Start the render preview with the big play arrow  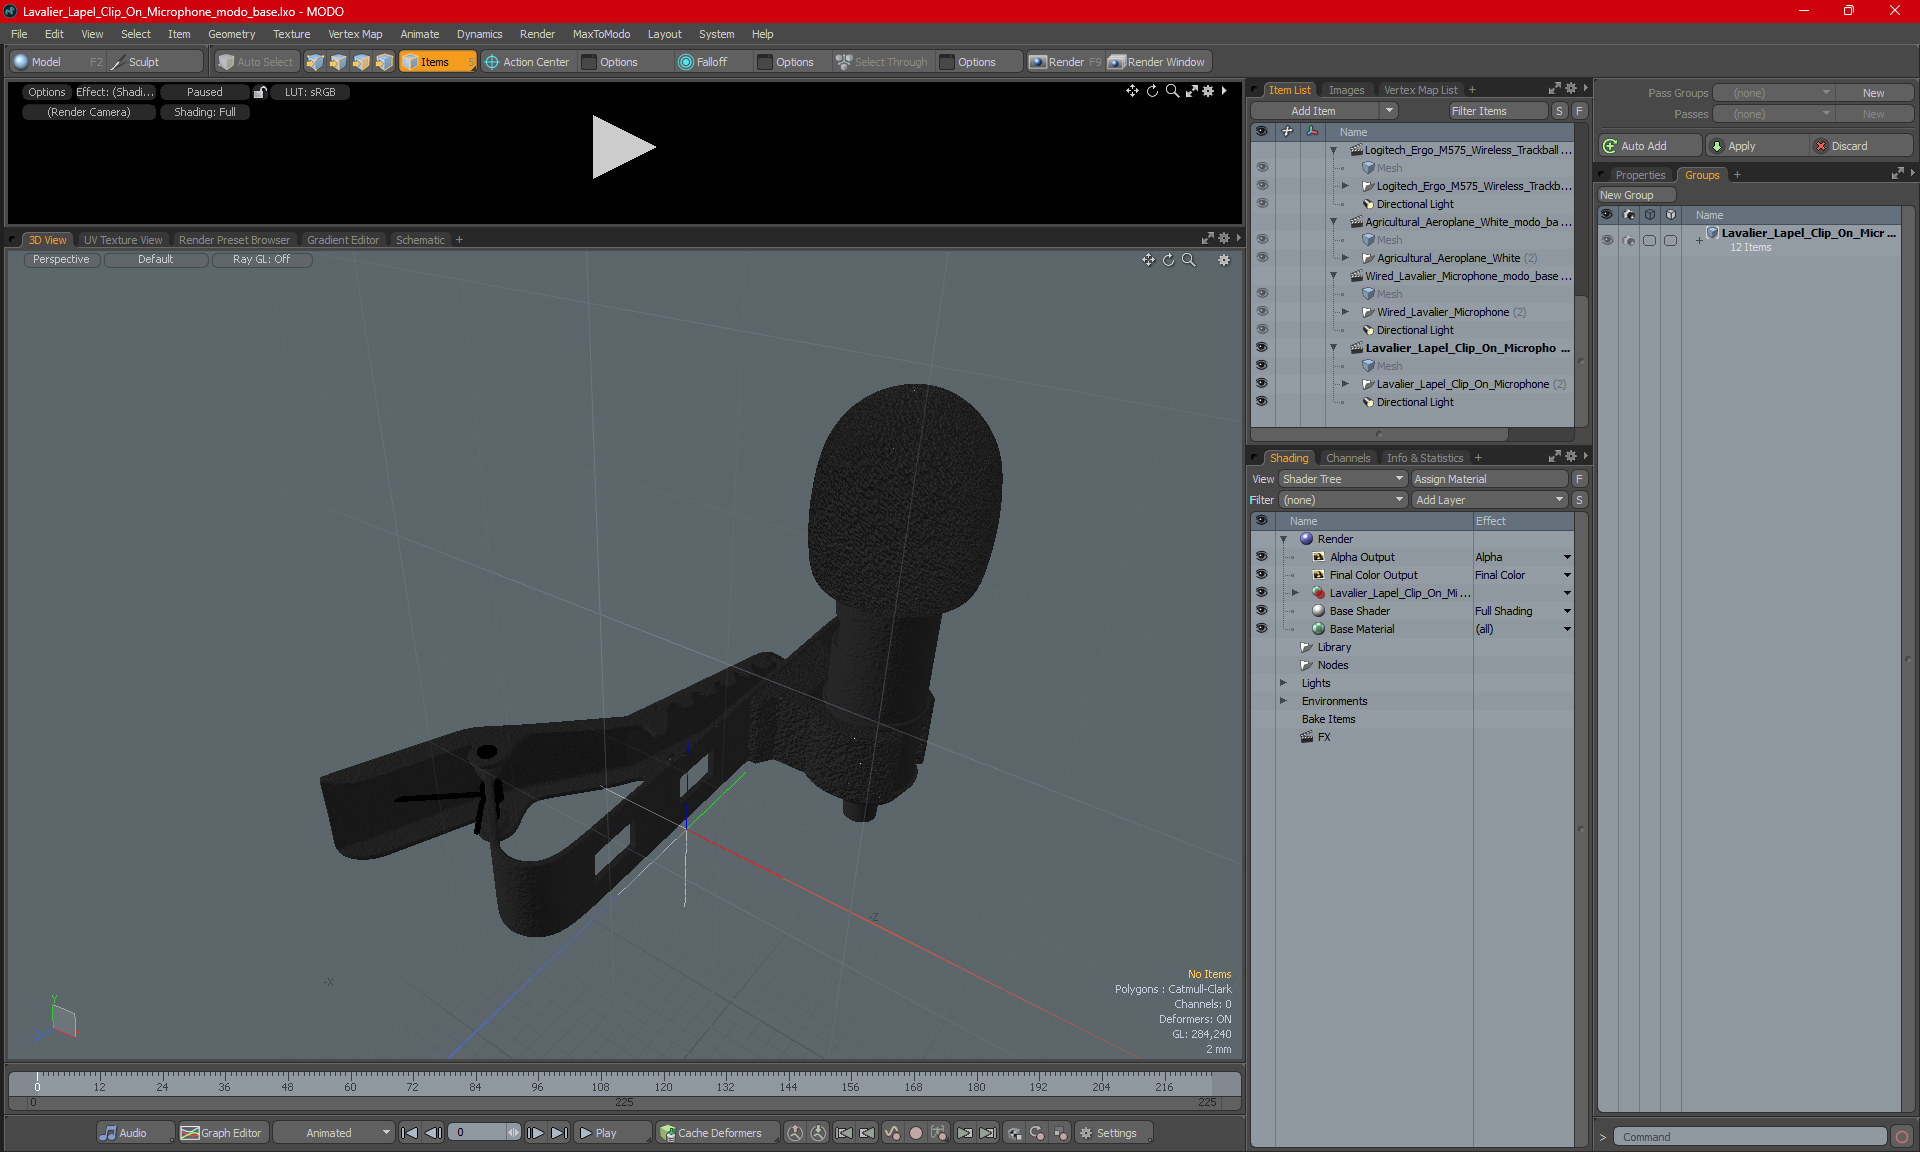coord(622,147)
